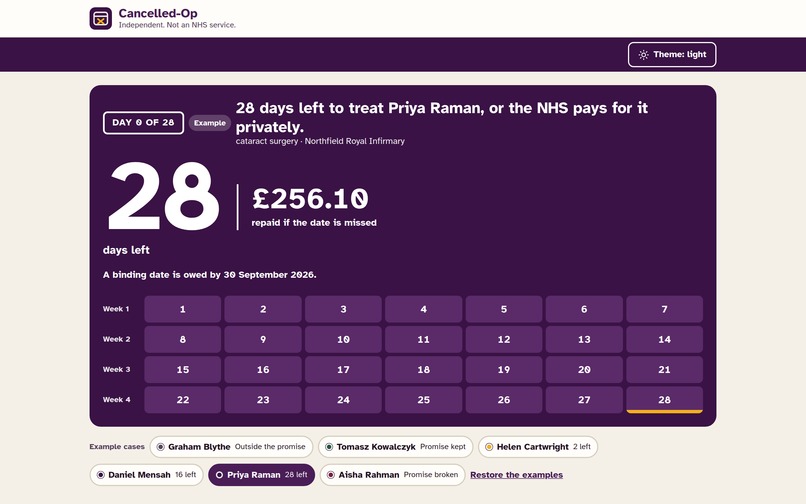Click the £256.10 repayment amount
The image size is (806, 504).
pyautogui.click(x=310, y=199)
